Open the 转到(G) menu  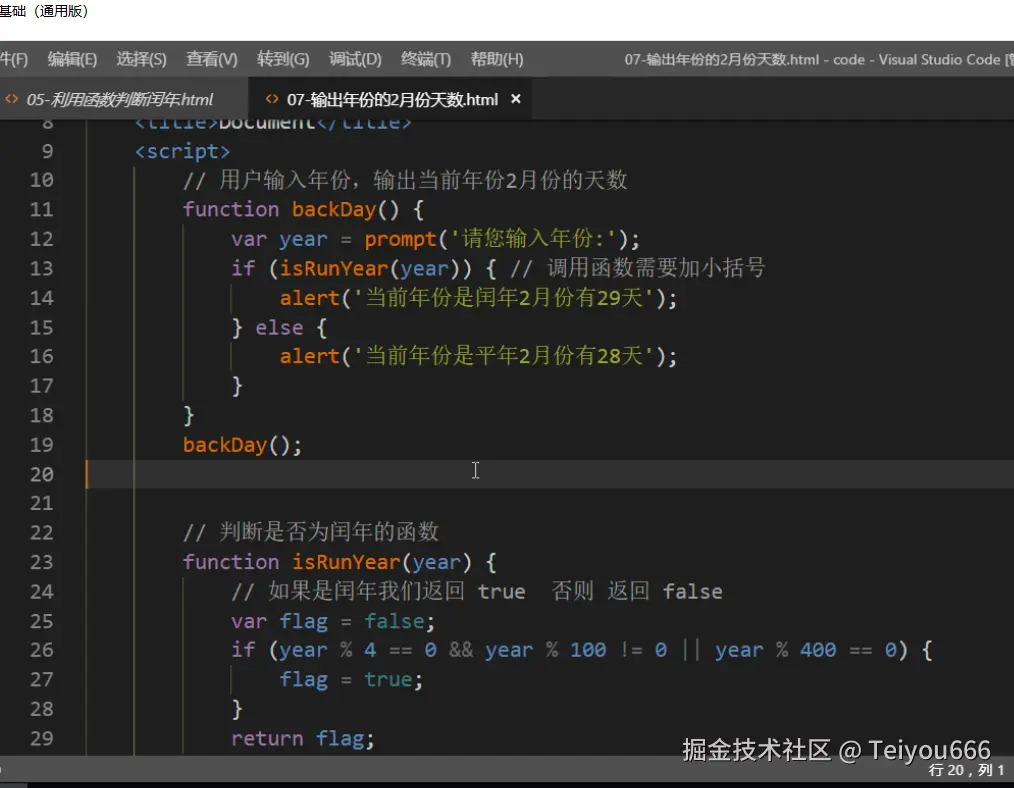[x=283, y=59]
